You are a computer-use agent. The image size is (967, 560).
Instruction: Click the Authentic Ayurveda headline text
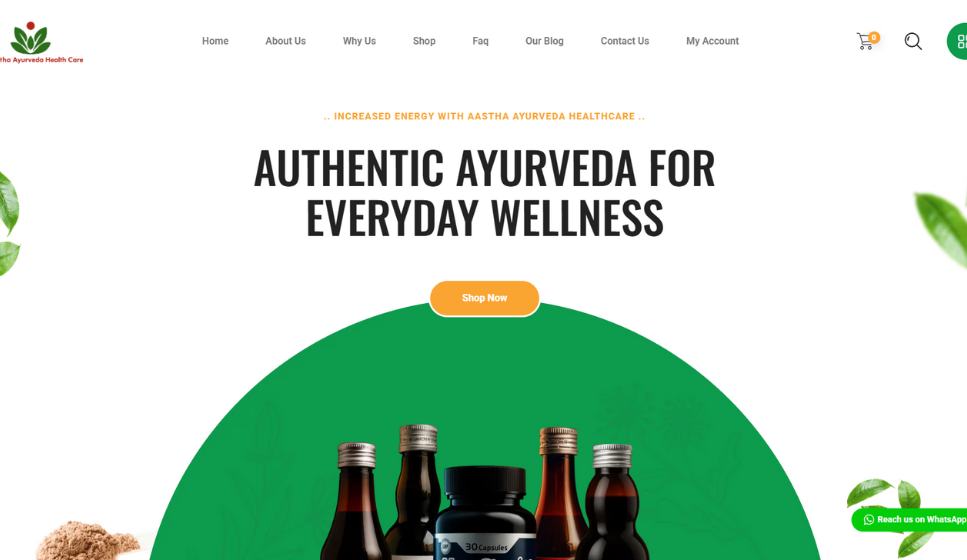pos(485,192)
